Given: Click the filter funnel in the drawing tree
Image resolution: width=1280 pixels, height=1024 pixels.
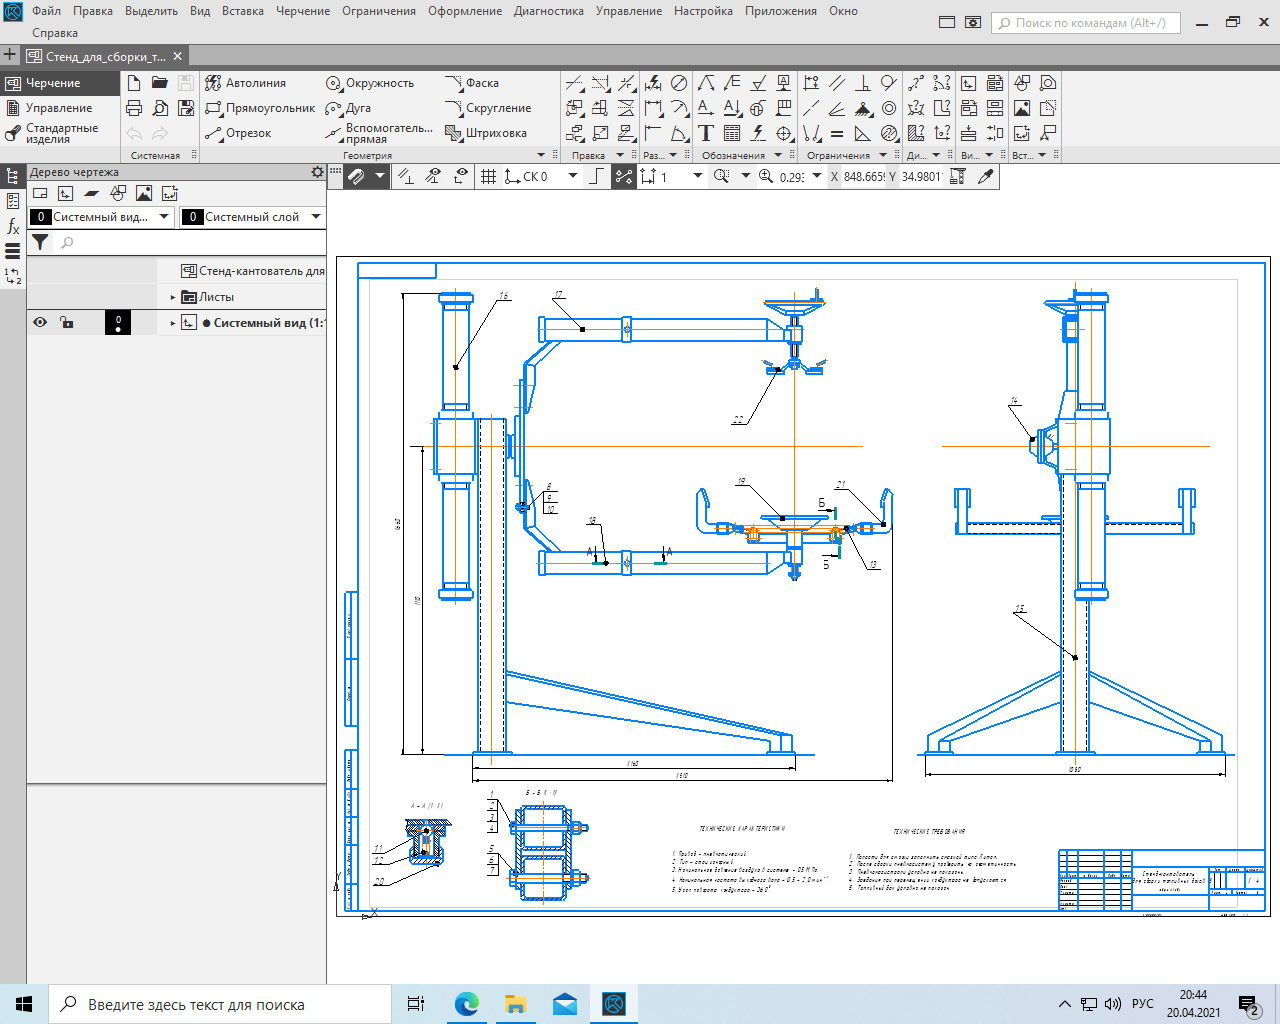Looking at the screenshot, I should tap(40, 242).
